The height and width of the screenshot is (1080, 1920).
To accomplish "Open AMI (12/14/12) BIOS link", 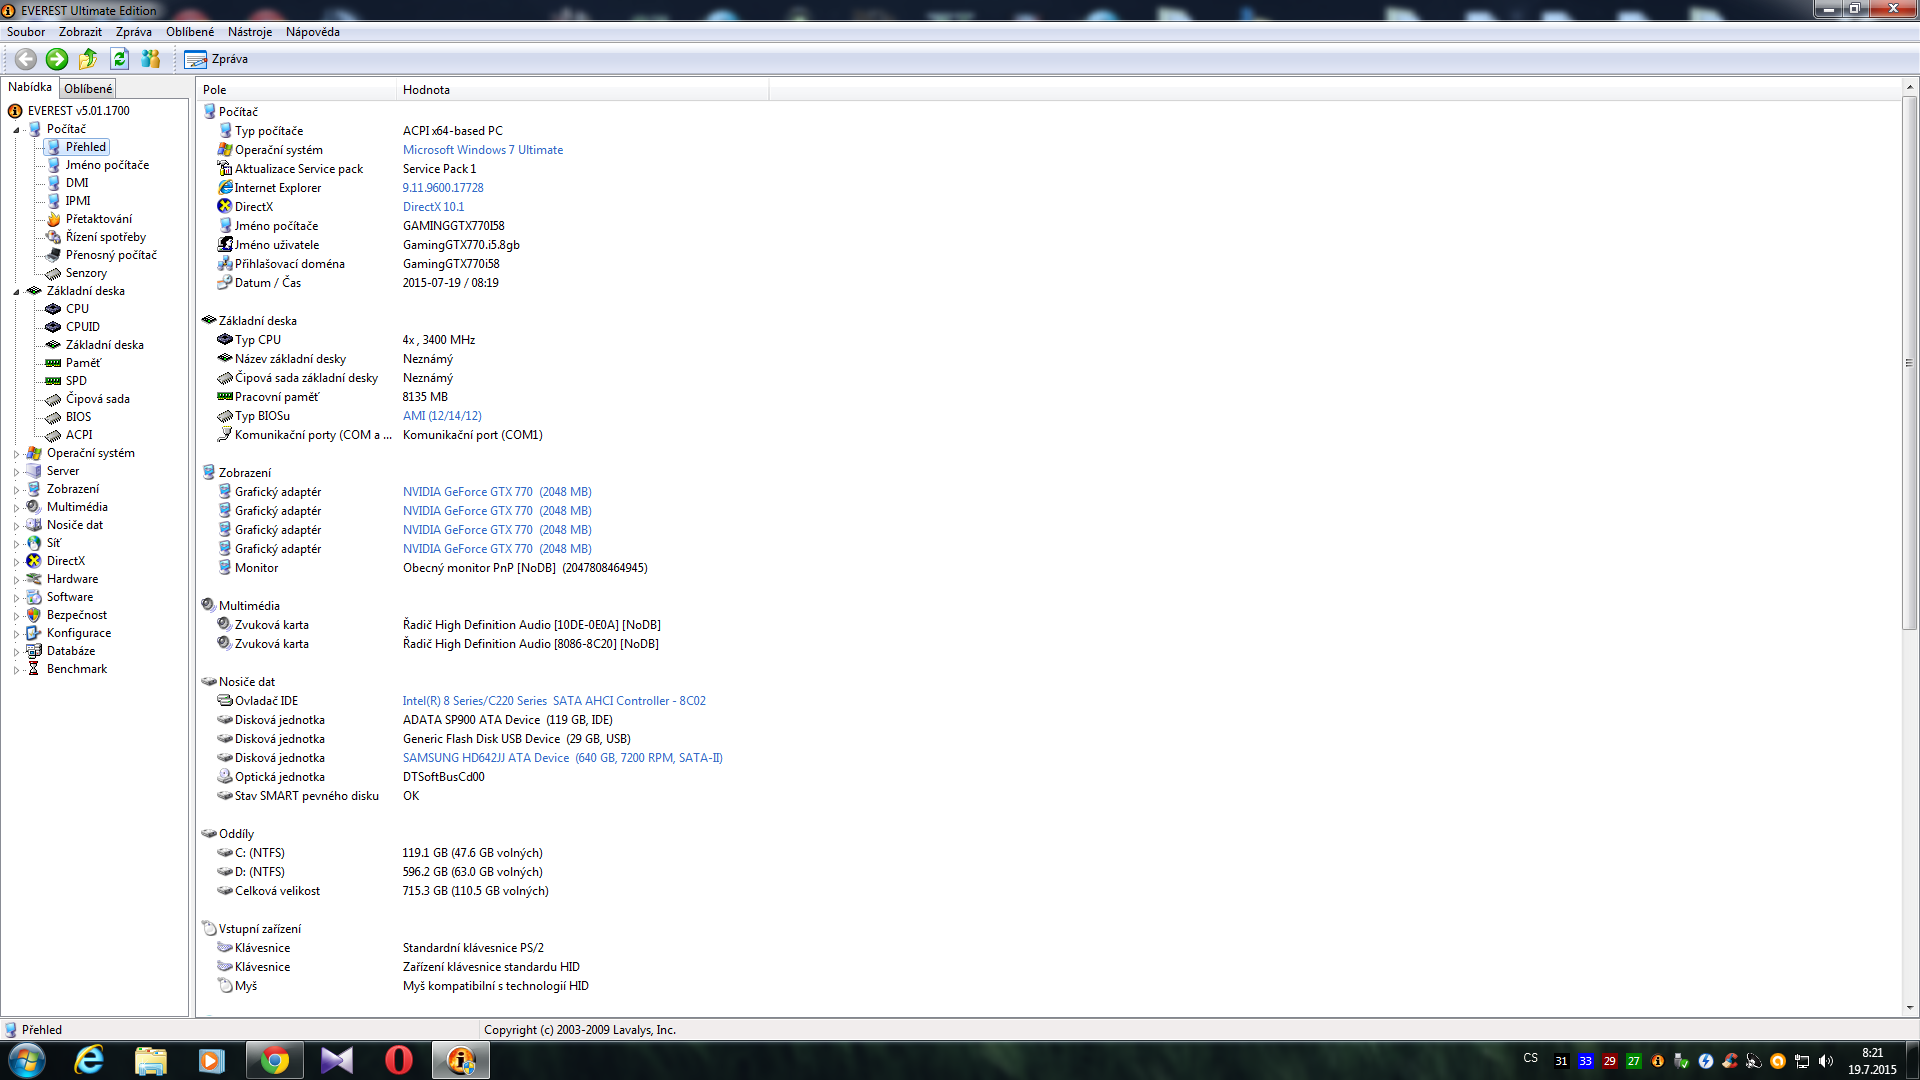I will pos(442,416).
